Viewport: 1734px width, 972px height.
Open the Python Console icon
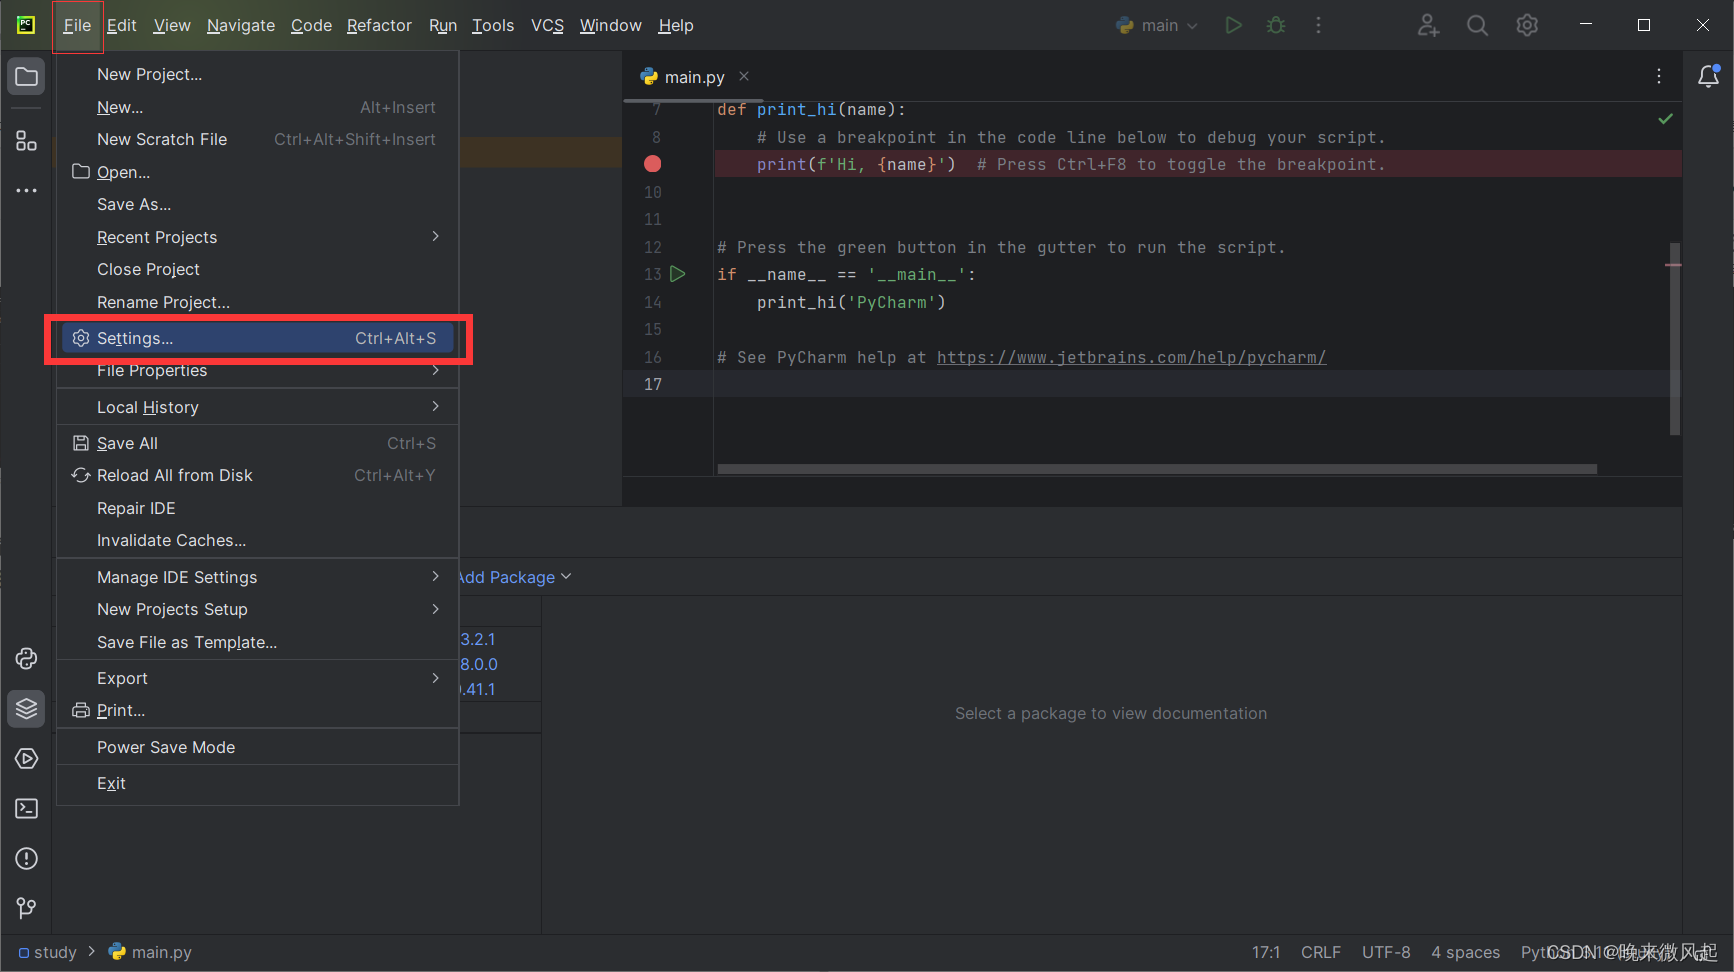26,658
